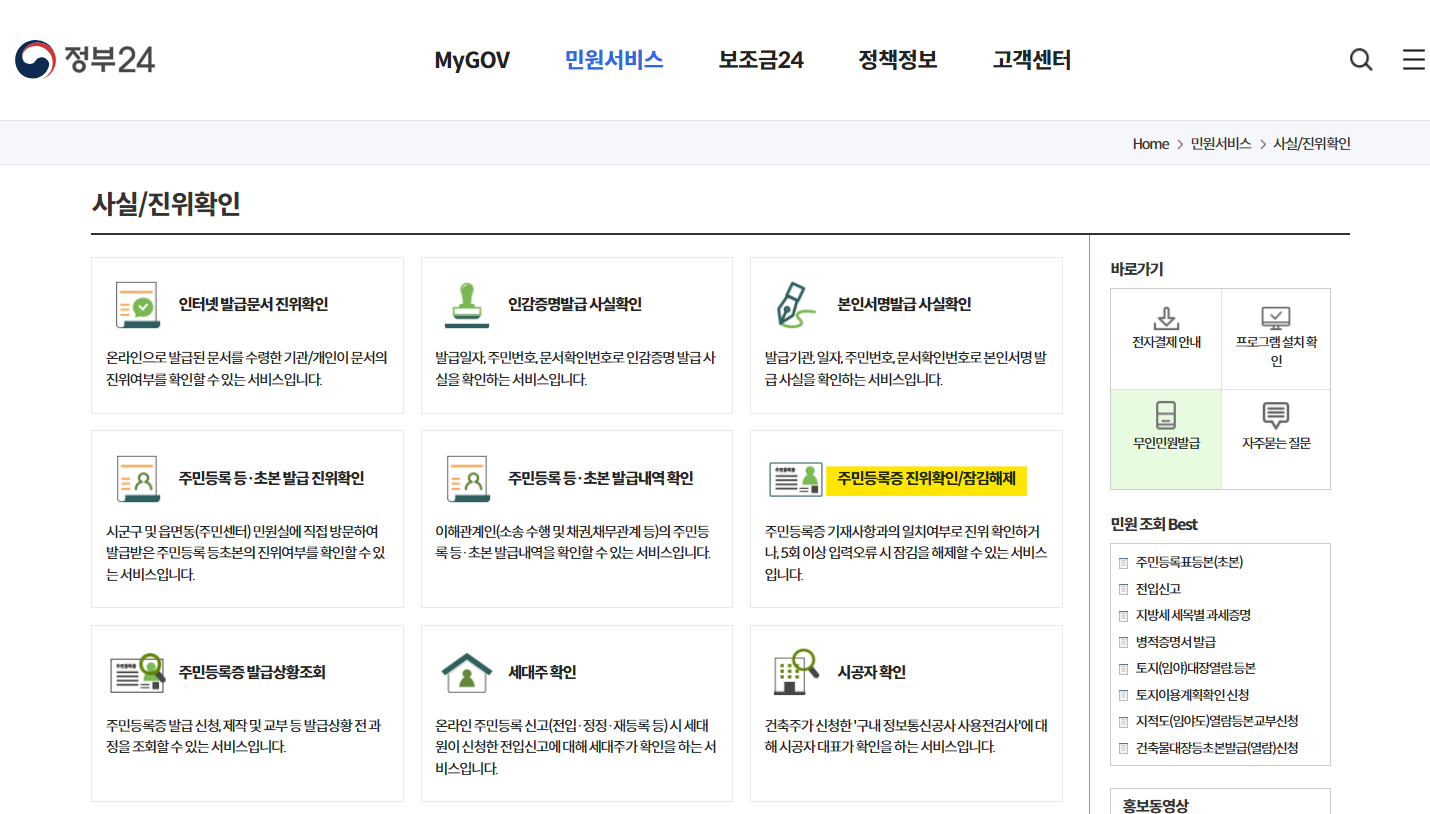Click the 본인서명발급 사실확인 pen icon

[x=796, y=305]
